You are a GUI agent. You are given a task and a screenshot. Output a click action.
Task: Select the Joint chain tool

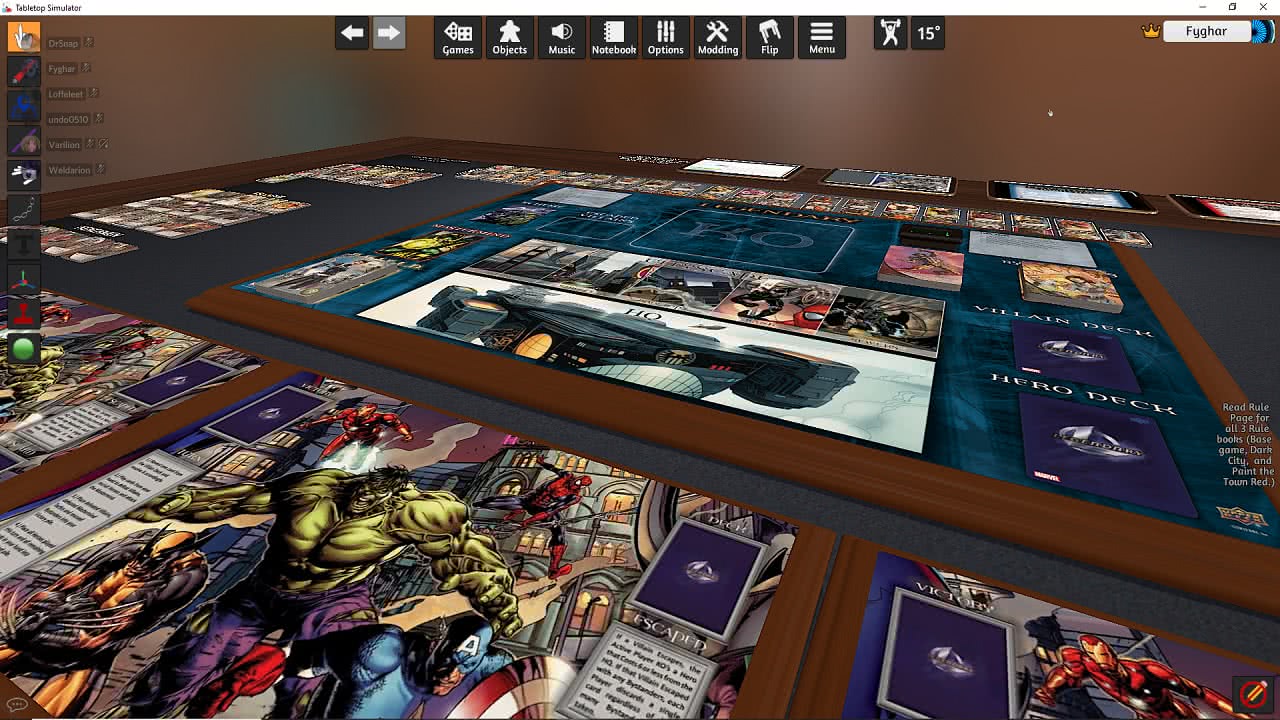(24, 208)
